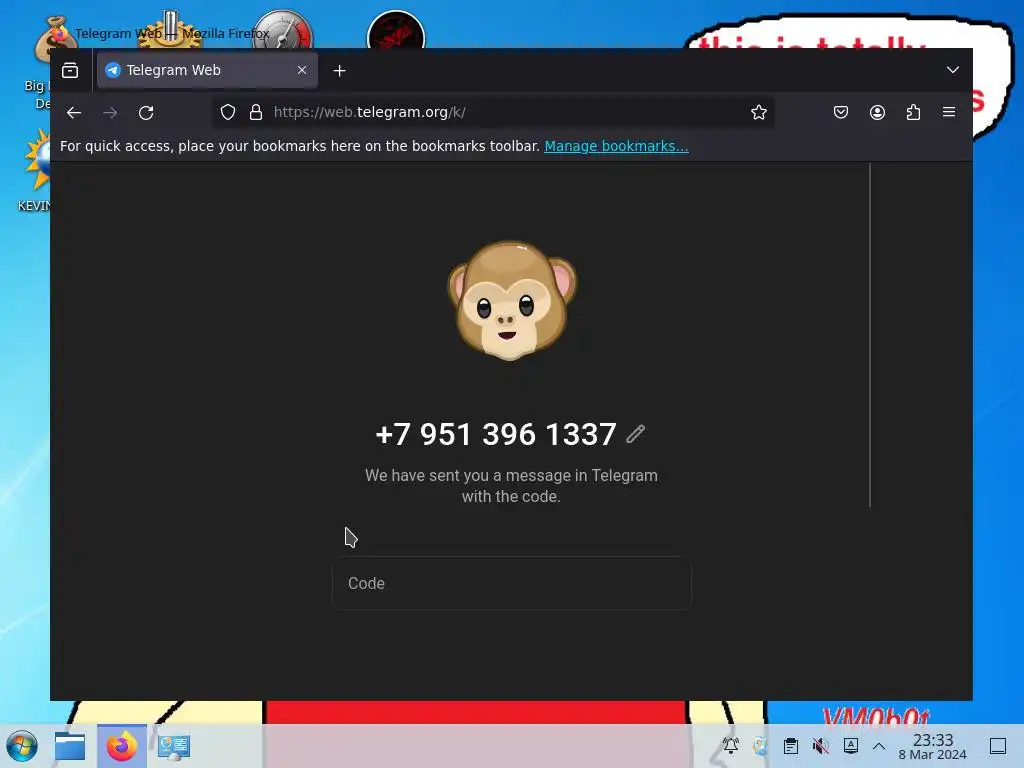Image resolution: width=1024 pixels, height=768 pixels.
Task: Click the Firefox taskbar button
Action: (x=122, y=746)
